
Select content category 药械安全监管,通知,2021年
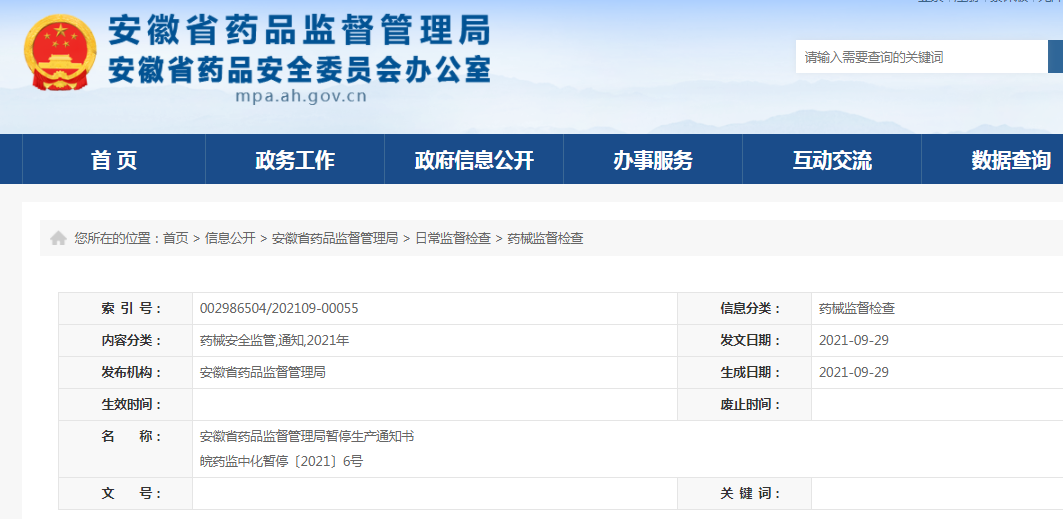click(275, 341)
